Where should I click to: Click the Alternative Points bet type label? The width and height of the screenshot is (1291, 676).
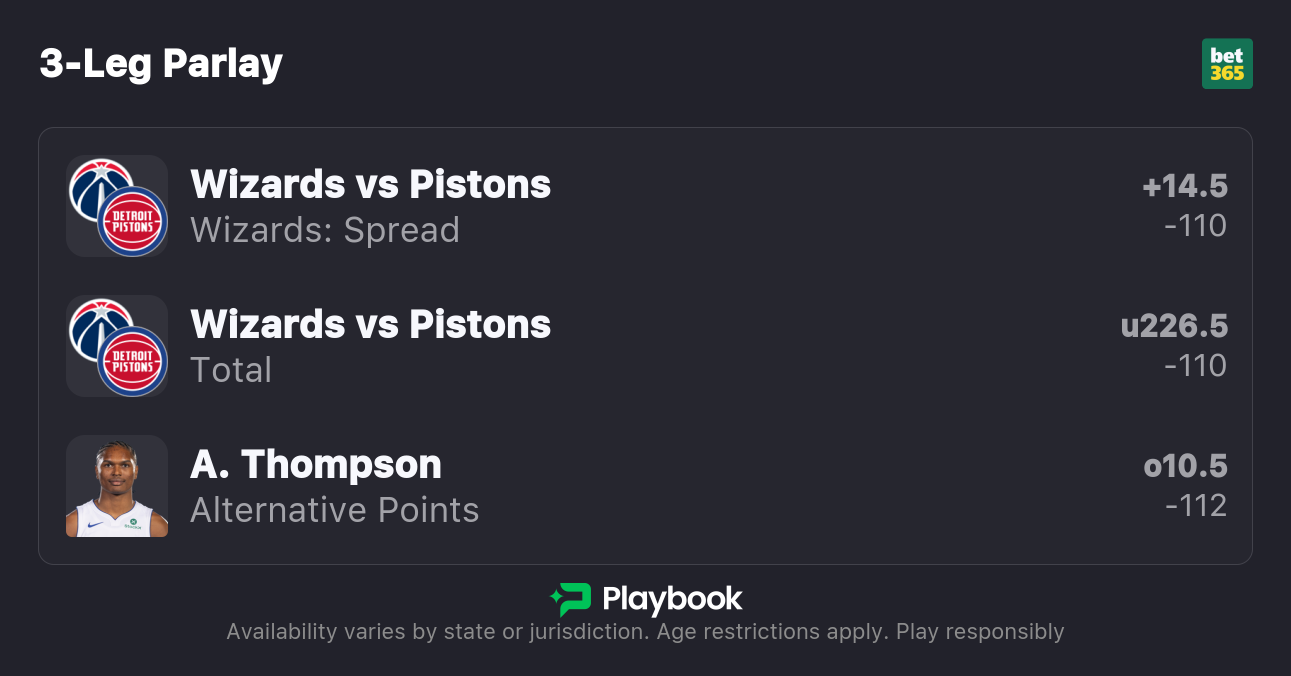click(x=335, y=510)
